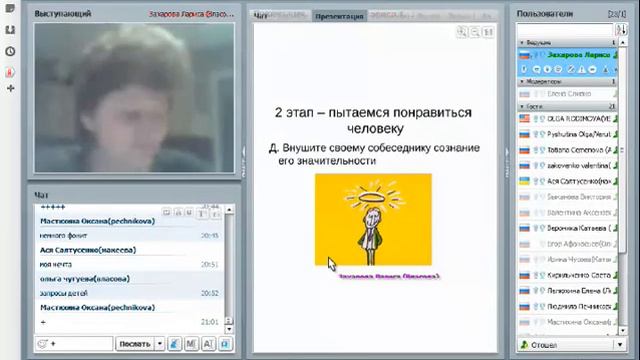
Task: Open the Отошел status dropdown
Action: [x=571, y=345]
